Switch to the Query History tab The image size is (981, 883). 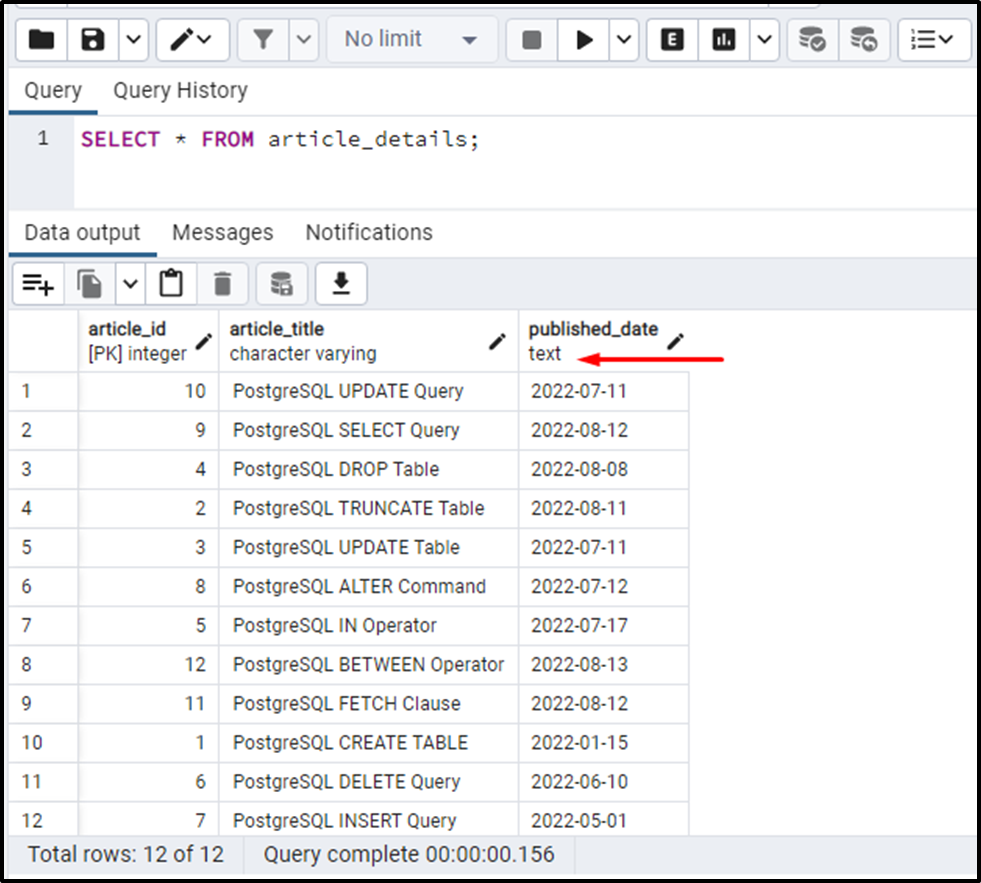pyautogui.click(x=180, y=90)
